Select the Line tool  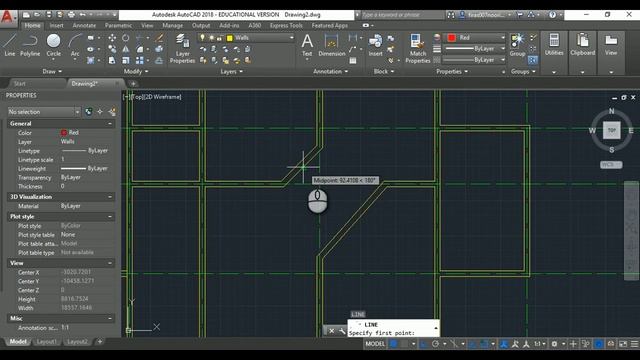click(x=9, y=45)
